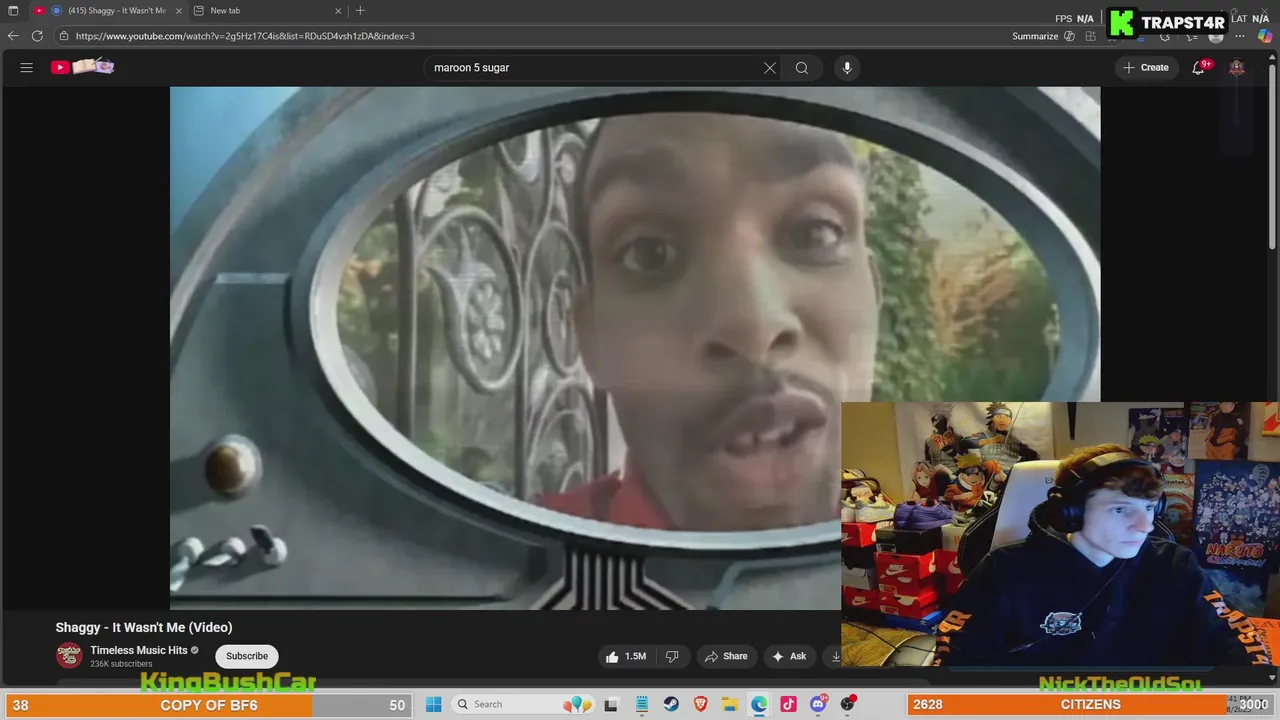
Task: Open OBS Studio from taskbar
Action: pyautogui.click(x=848, y=704)
